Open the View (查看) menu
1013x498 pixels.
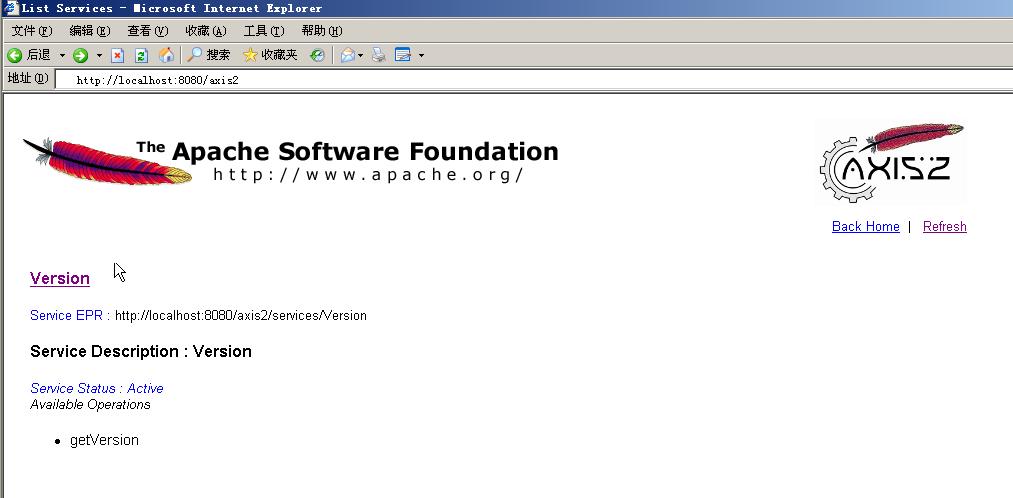coord(147,31)
